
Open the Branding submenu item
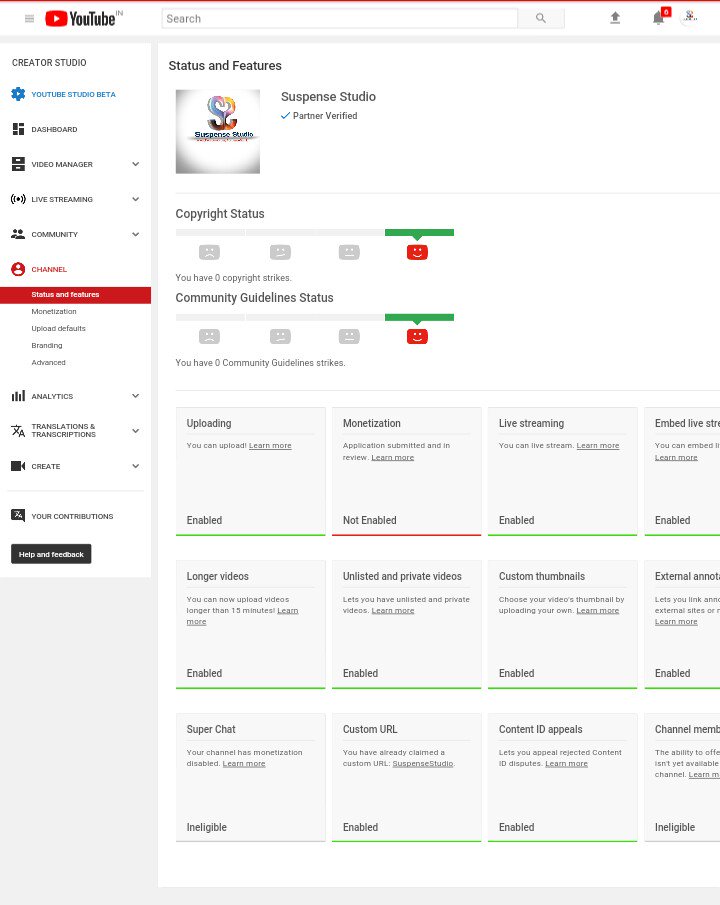[47, 346]
